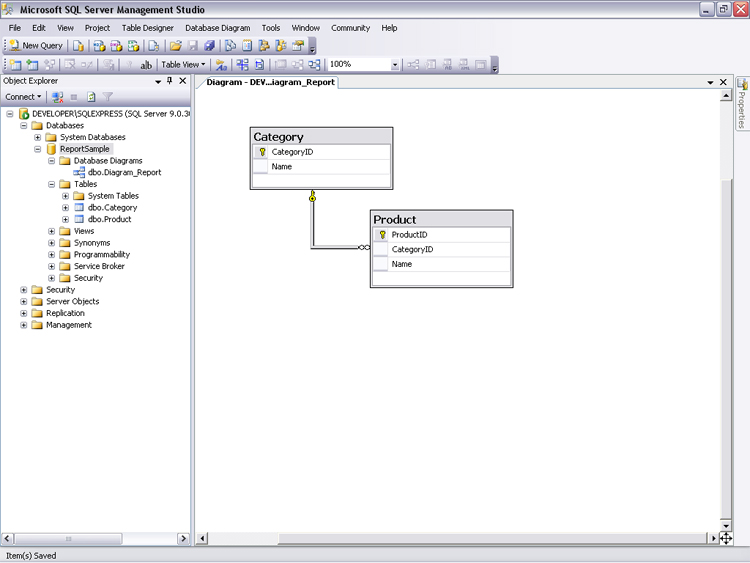
Task: Open the diagram active files dropdown arrow
Action: [710, 82]
